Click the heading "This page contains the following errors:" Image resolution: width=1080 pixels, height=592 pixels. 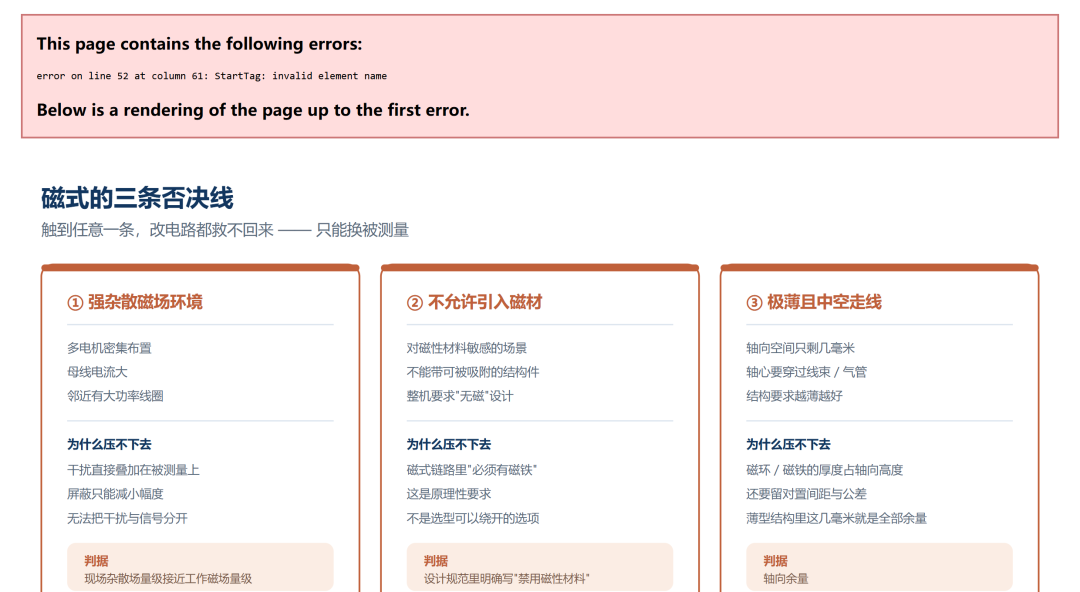point(199,44)
